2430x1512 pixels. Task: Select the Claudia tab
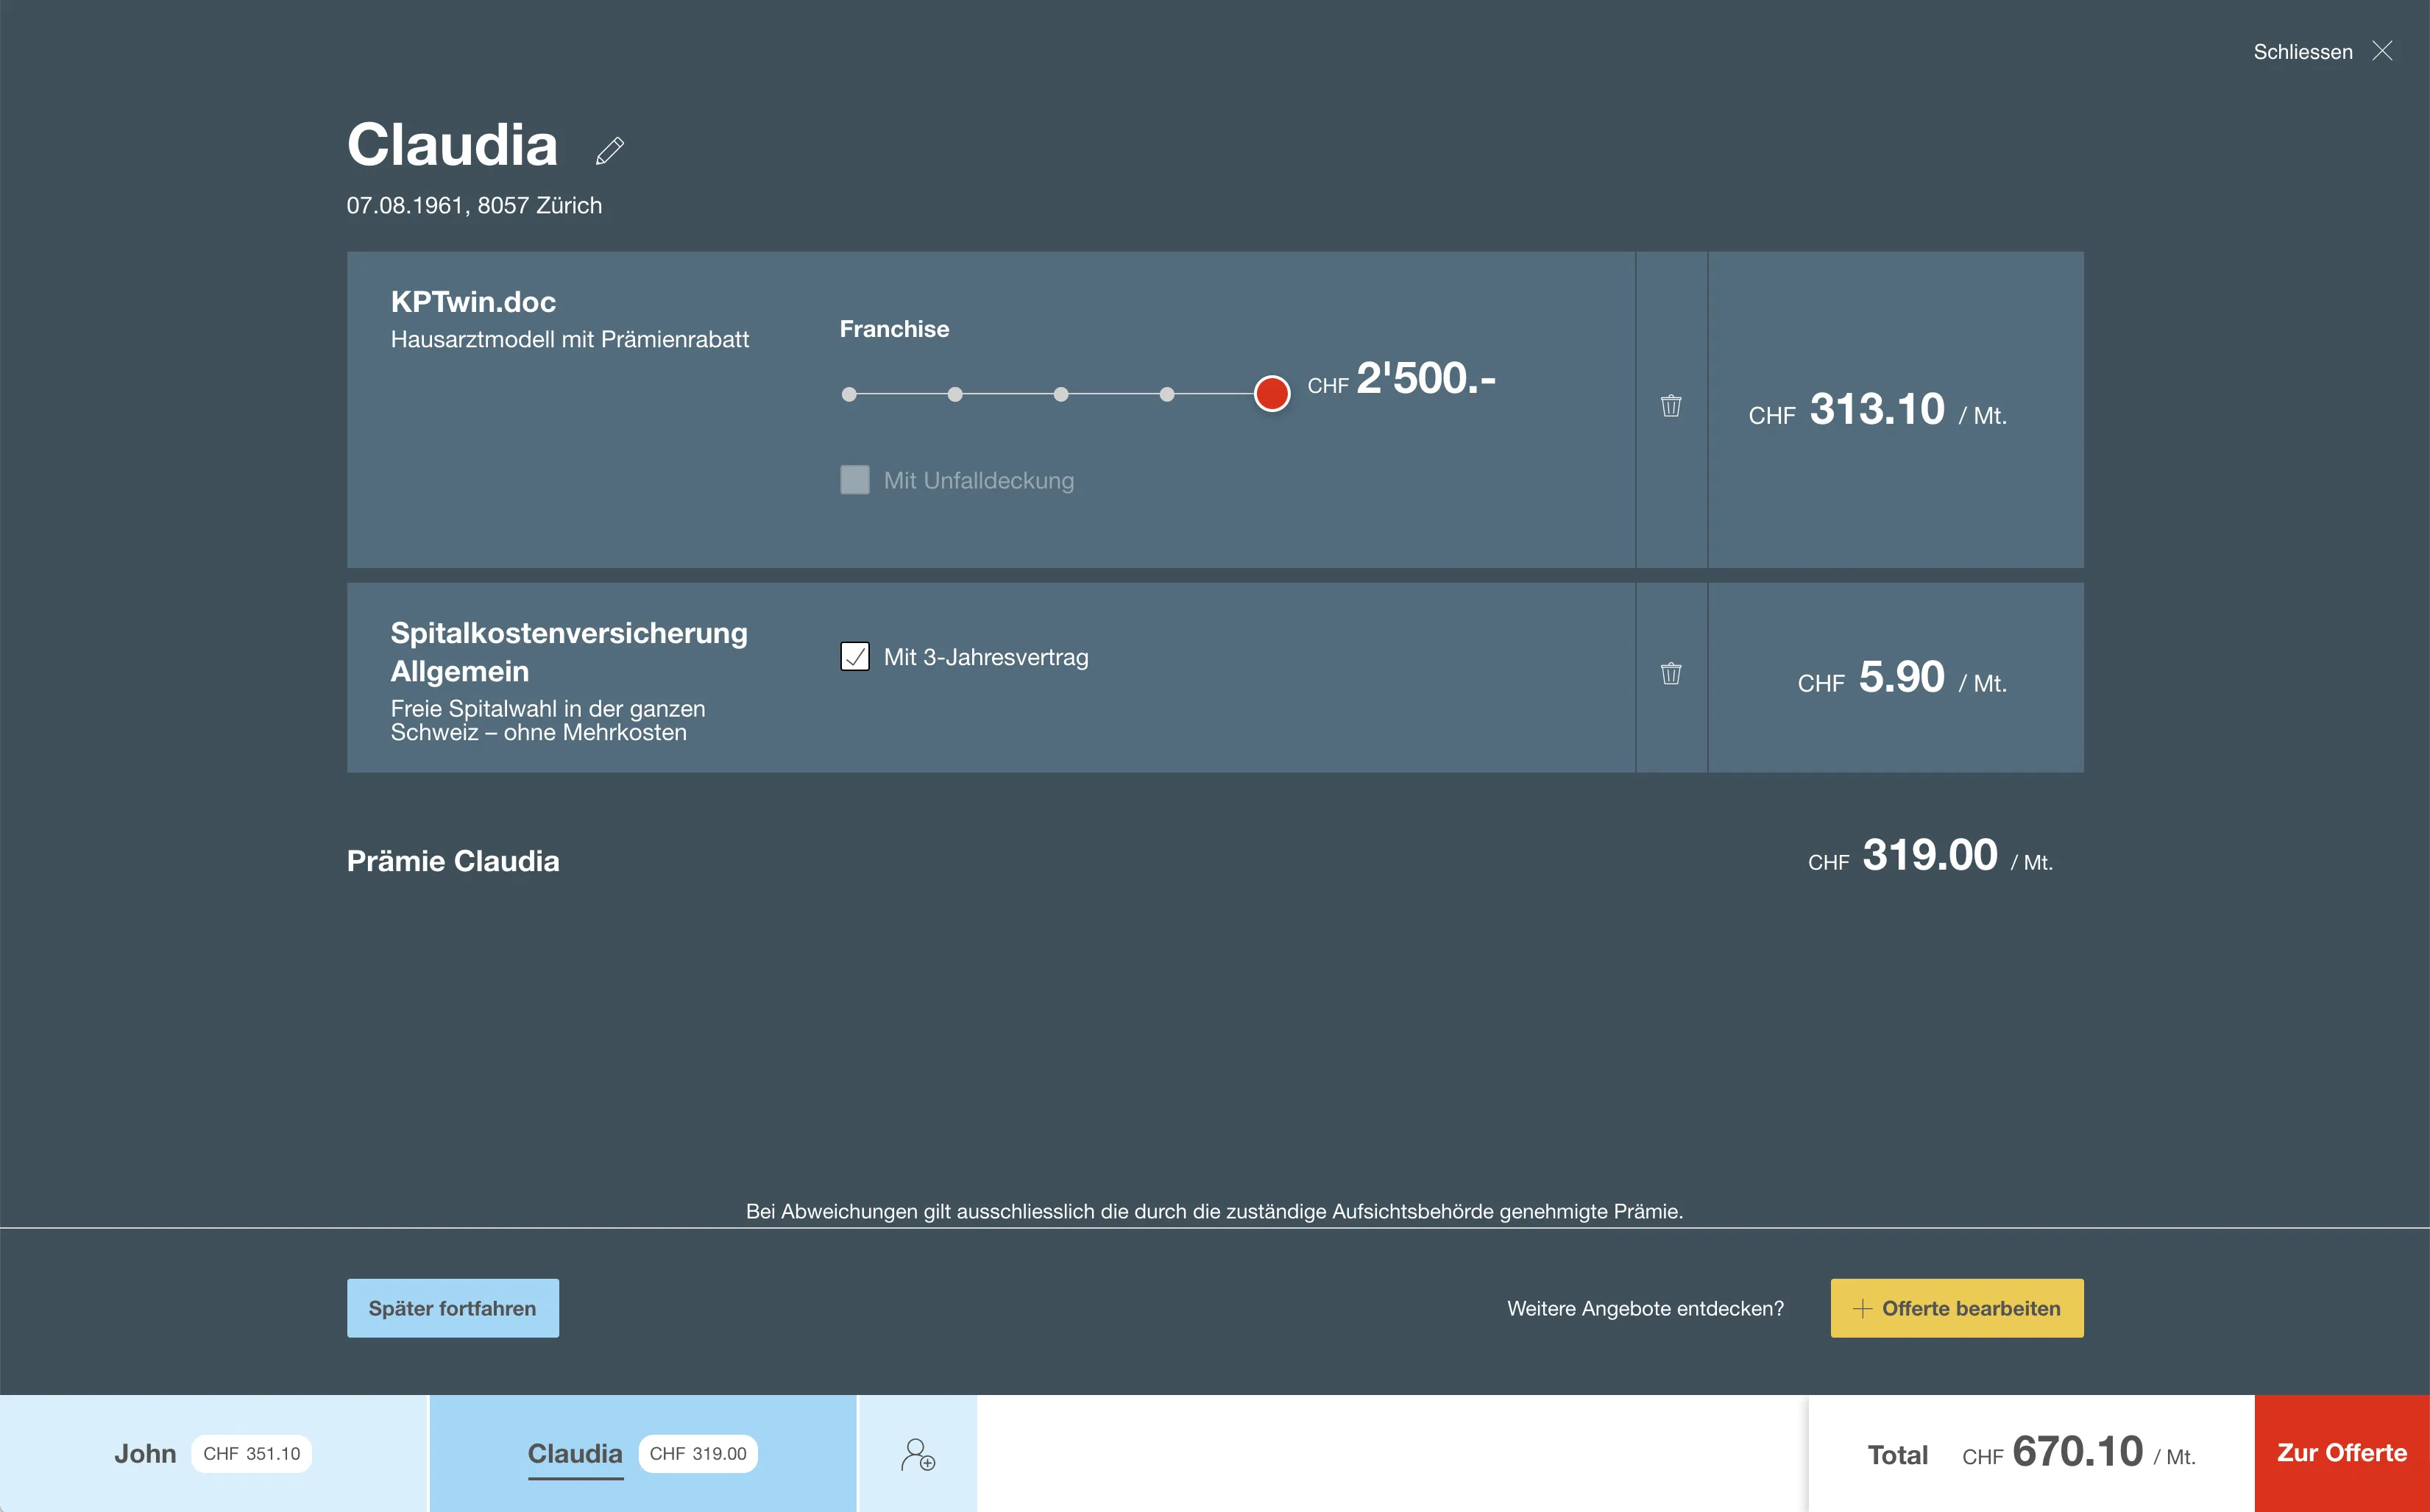(x=643, y=1454)
